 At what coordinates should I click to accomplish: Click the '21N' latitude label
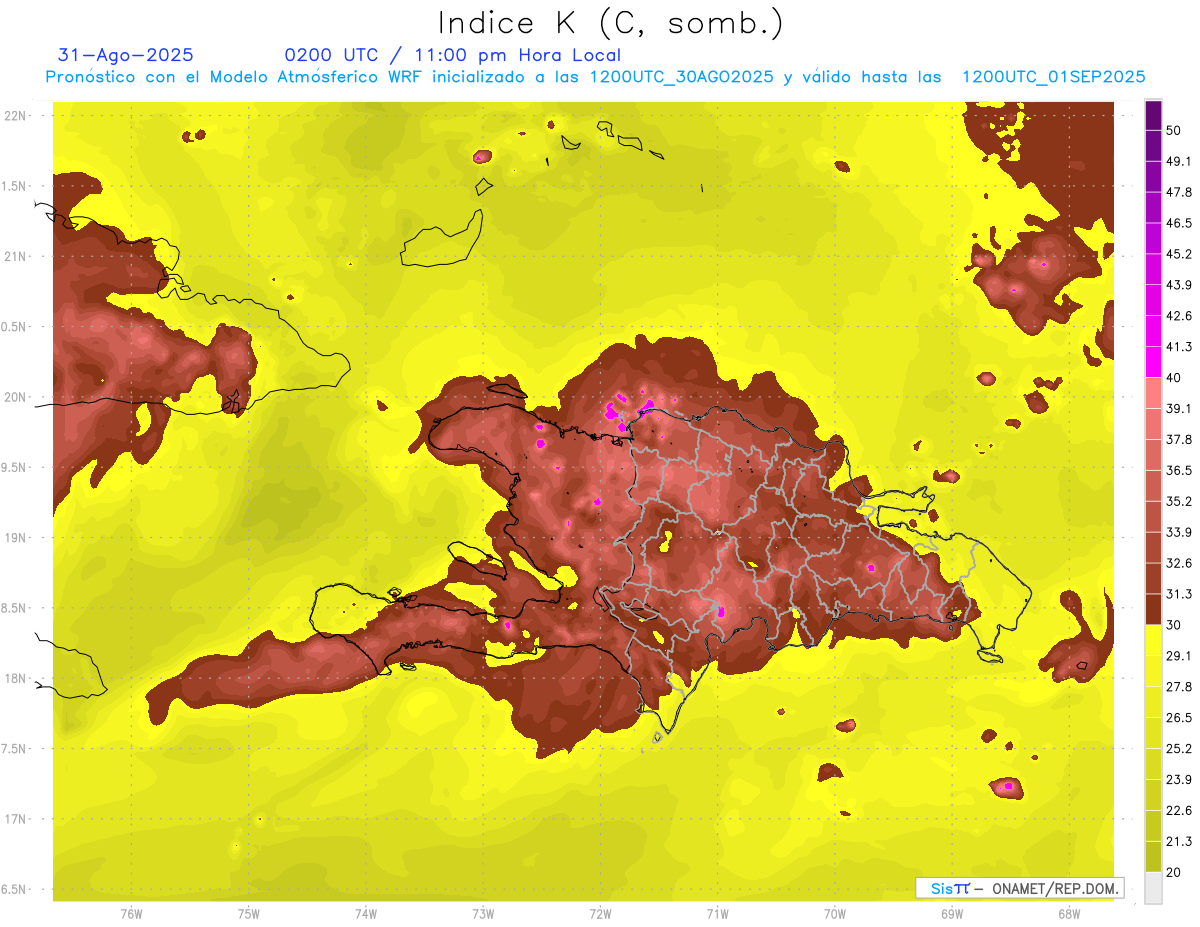pyautogui.click(x=15, y=256)
